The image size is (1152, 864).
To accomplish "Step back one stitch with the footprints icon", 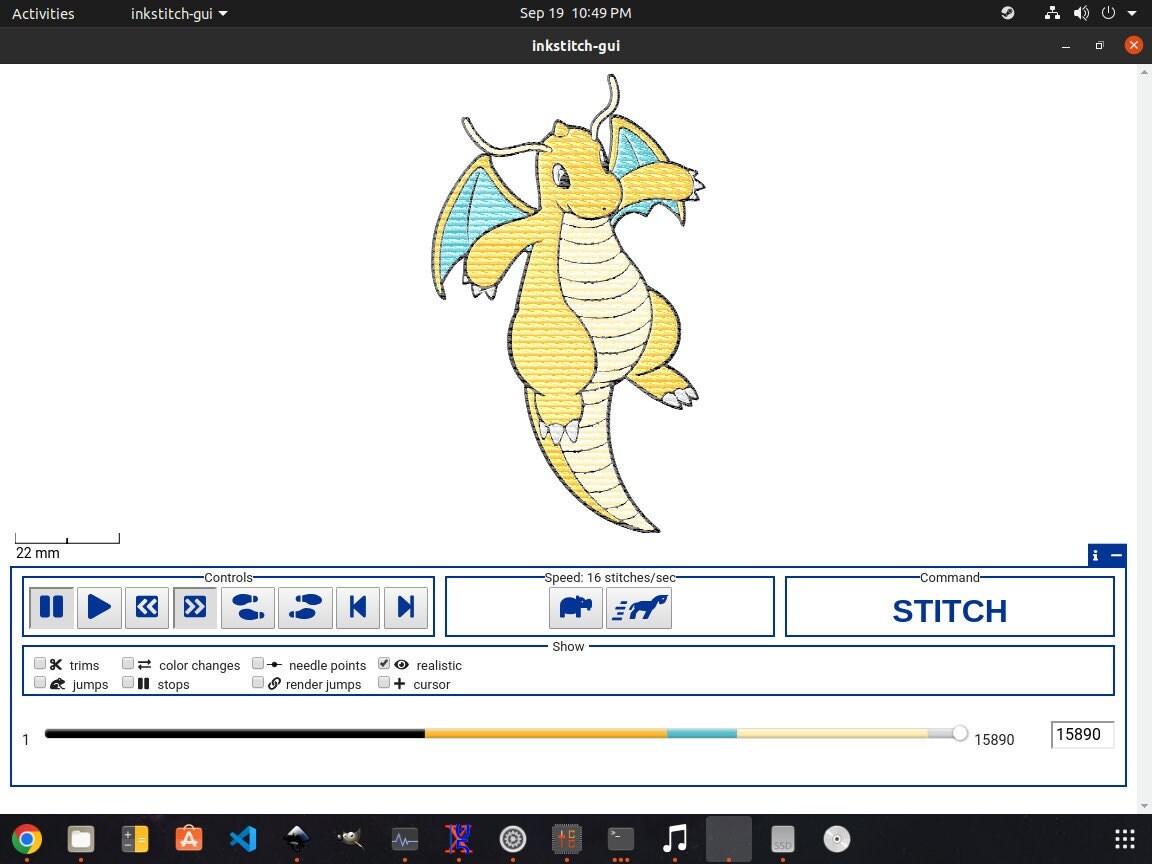I will [x=247, y=607].
